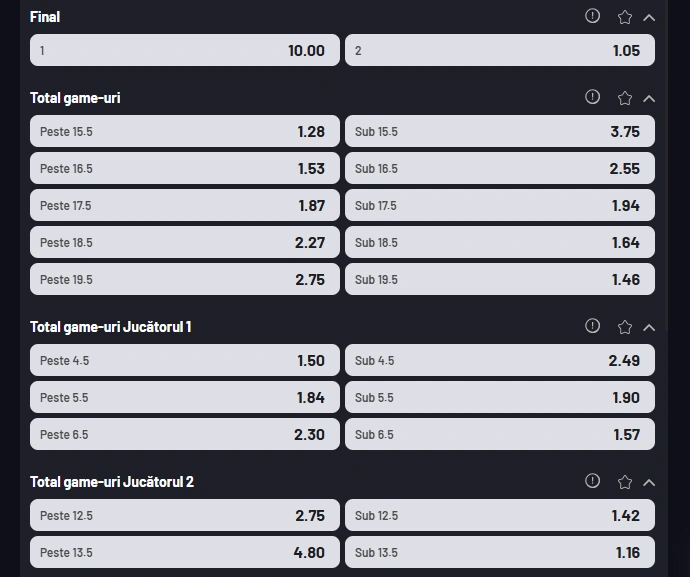Select Sub 5.5 for Jucătorul 1
The height and width of the screenshot is (577, 690).
[x=500, y=397]
